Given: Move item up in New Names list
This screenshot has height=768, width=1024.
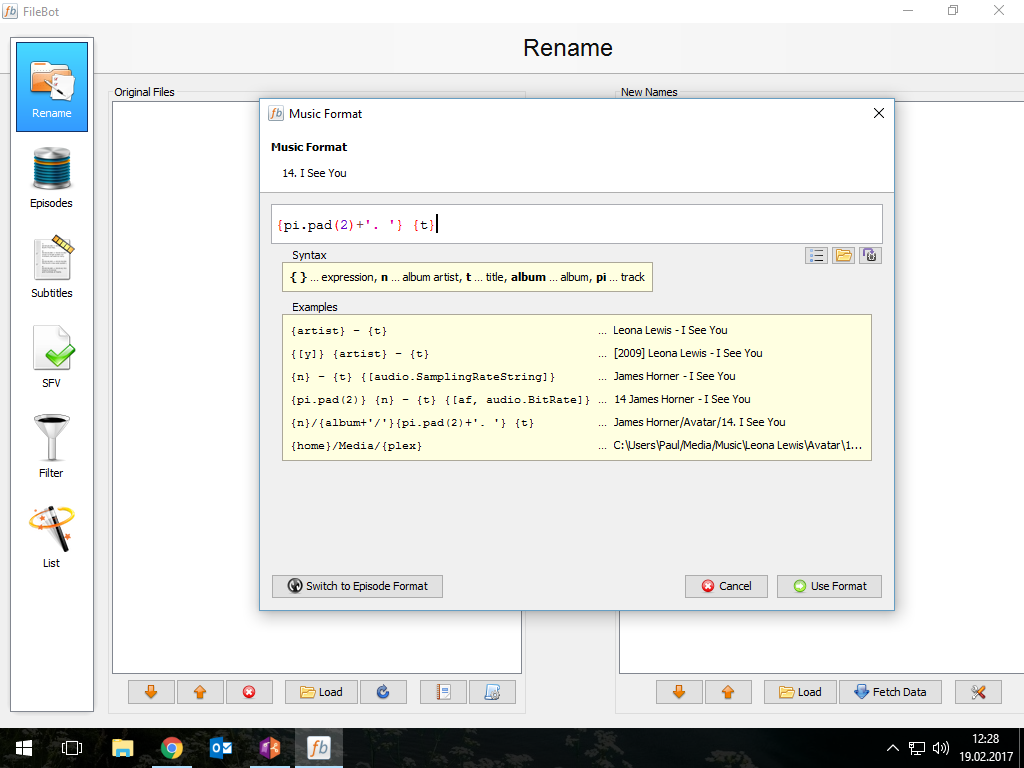Looking at the screenshot, I should coord(728,692).
